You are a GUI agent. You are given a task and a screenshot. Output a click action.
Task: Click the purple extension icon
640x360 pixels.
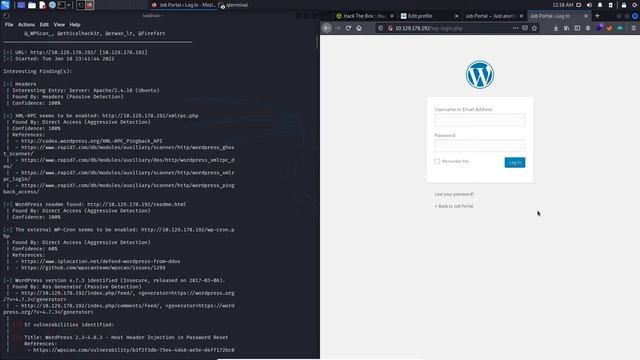coord(599,28)
